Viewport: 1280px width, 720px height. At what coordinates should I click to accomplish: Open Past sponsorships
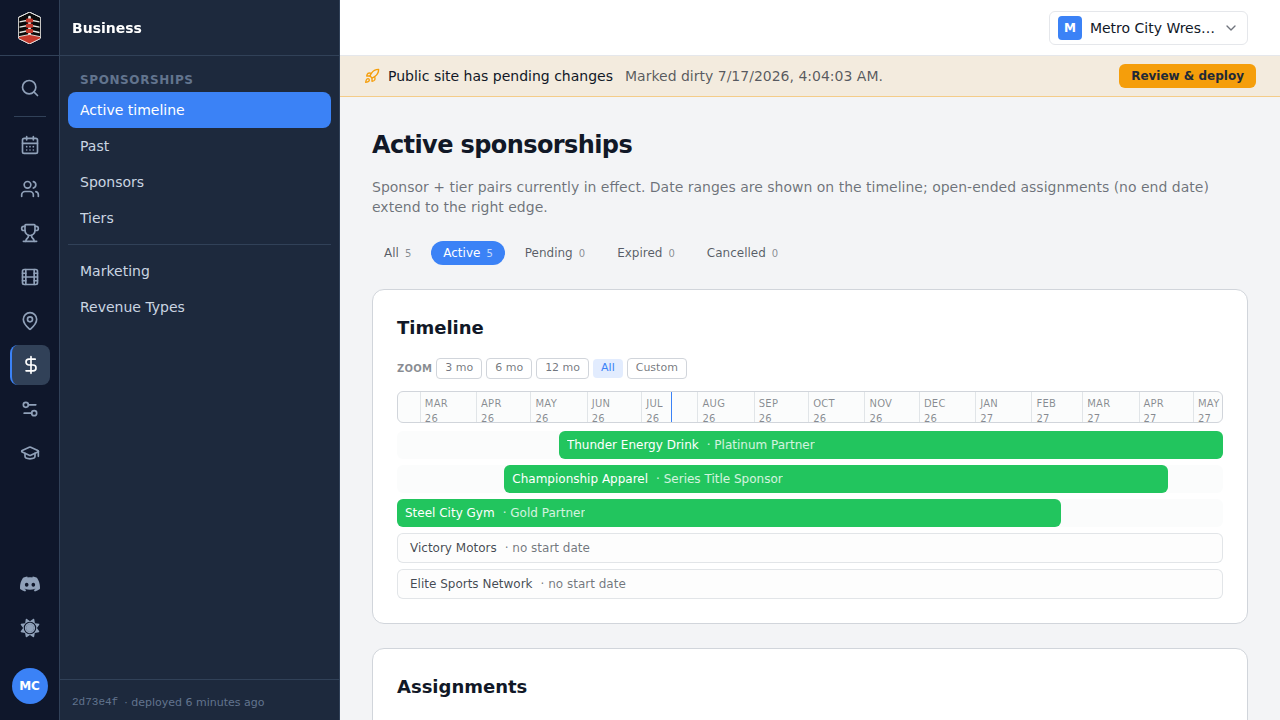pyautogui.click(x=199, y=146)
